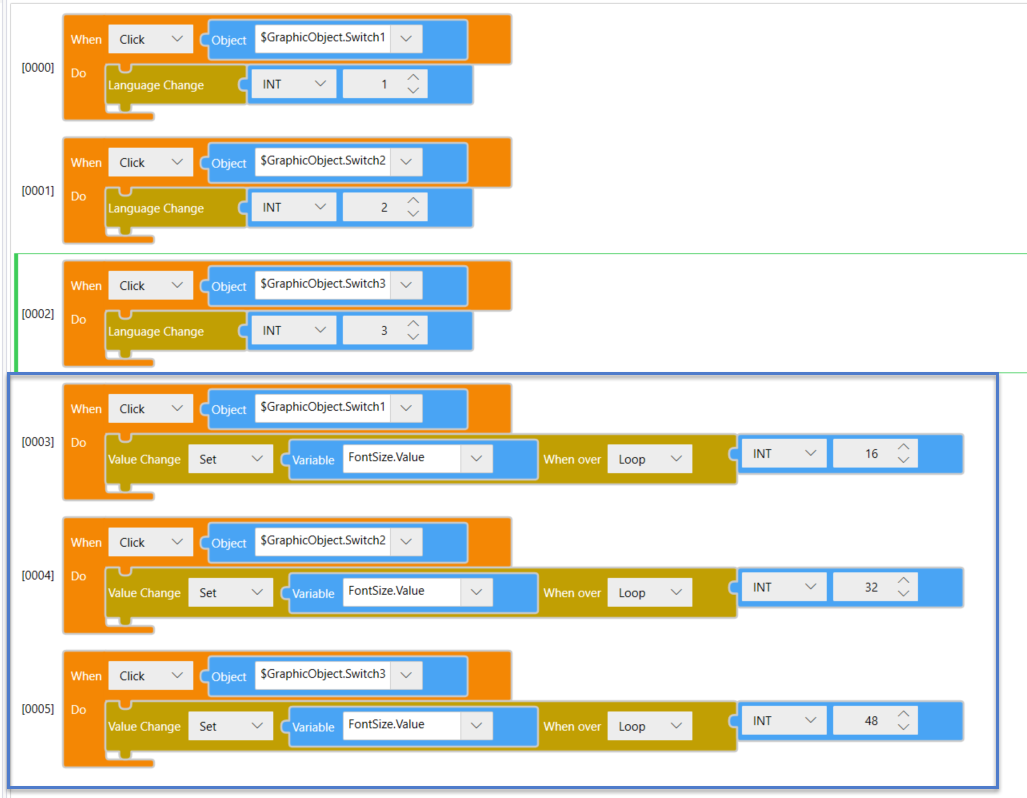Viewport: 1027px width, 798px height.
Task: Select script row label [0001]
Action: pyautogui.click(x=38, y=191)
